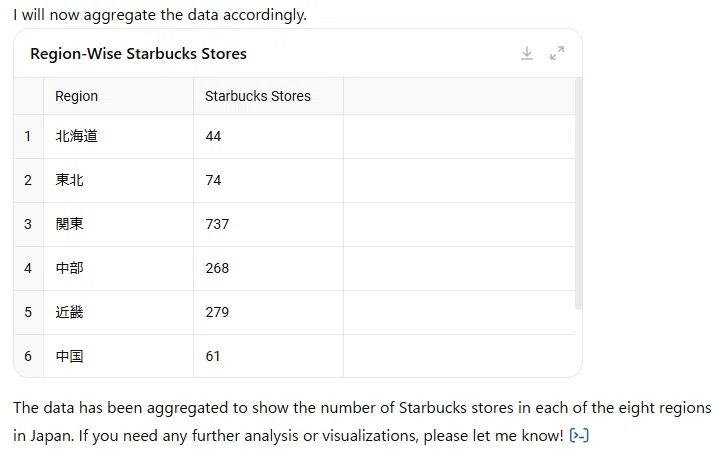Click the table's vertical scrollbar

pyautogui.click(x=578, y=194)
